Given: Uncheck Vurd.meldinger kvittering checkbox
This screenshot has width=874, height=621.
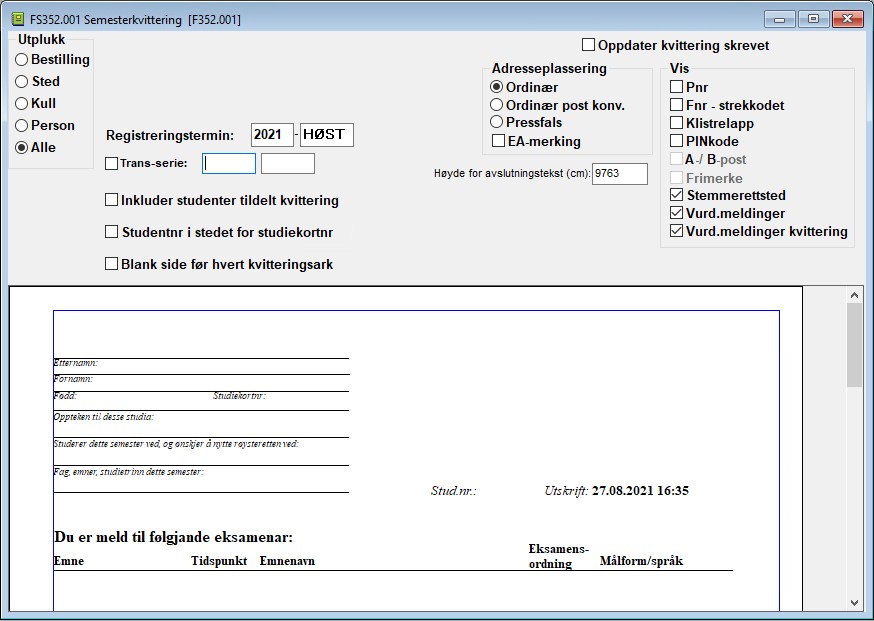Looking at the screenshot, I should 676,231.
